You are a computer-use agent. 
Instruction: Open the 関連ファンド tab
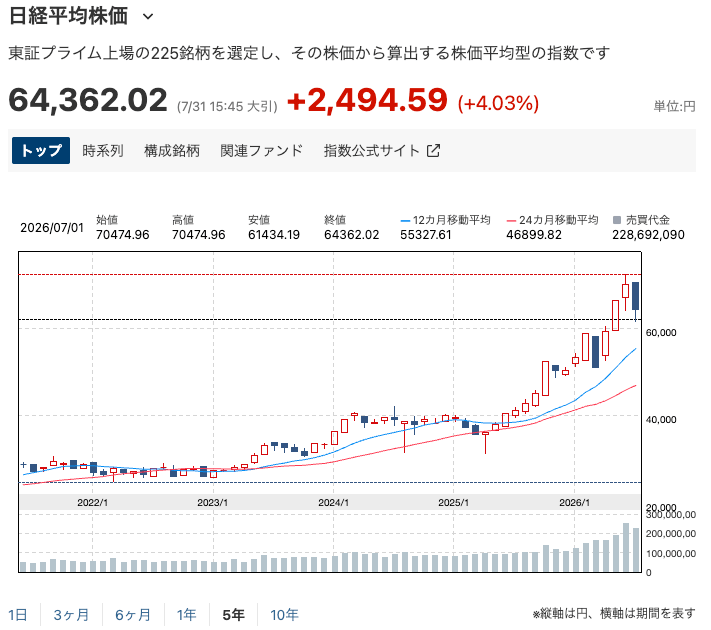(x=262, y=150)
